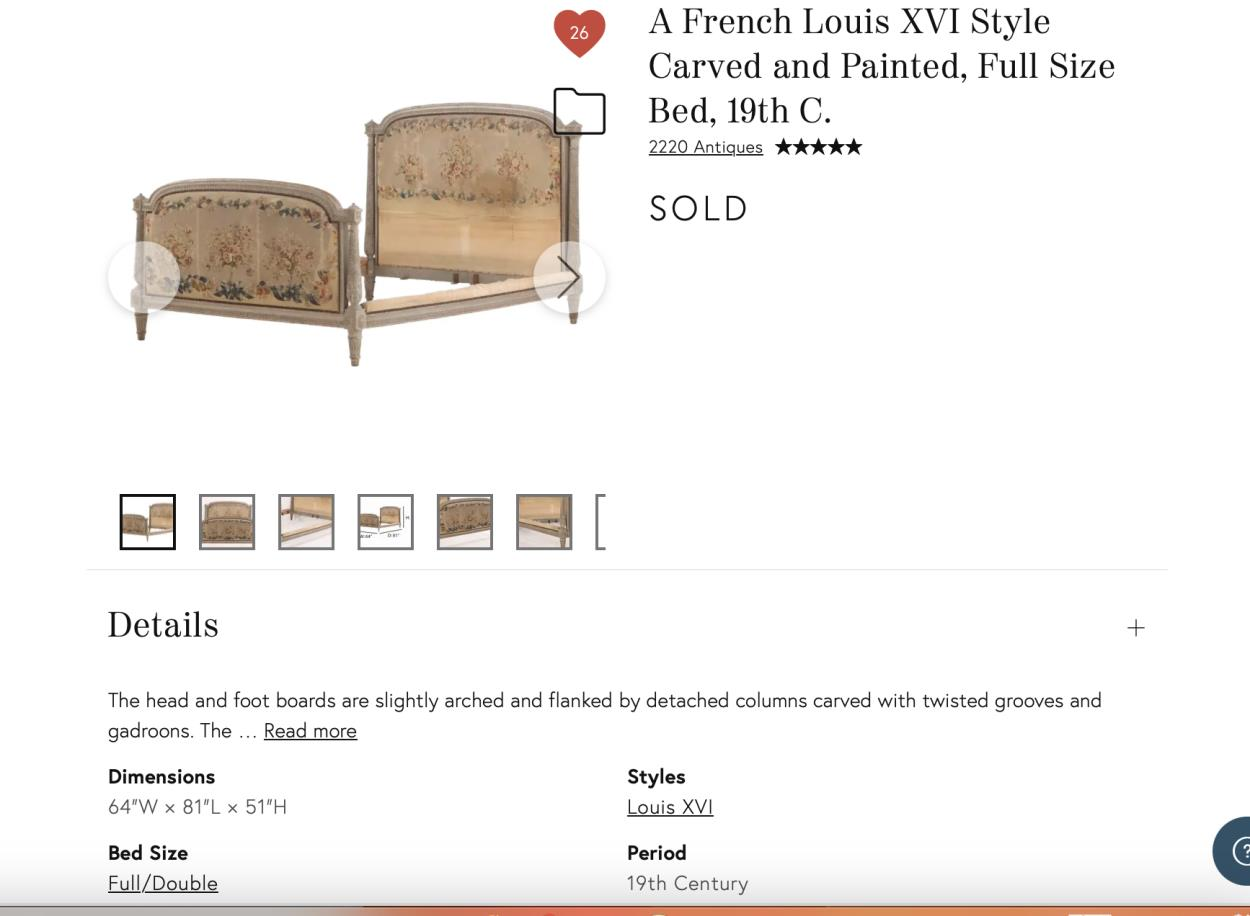The height and width of the screenshot is (916, 1250).
Task: Open the 2220 Antiques seller link
Action: pyautogui.click(x=705, y=147)
